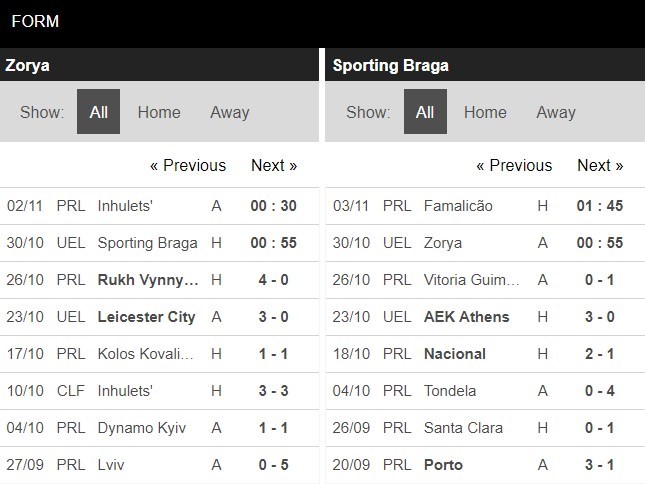Open the Zorya vs Leicester City match row
This screenshot has width=645, height=484.
[159, 317]
